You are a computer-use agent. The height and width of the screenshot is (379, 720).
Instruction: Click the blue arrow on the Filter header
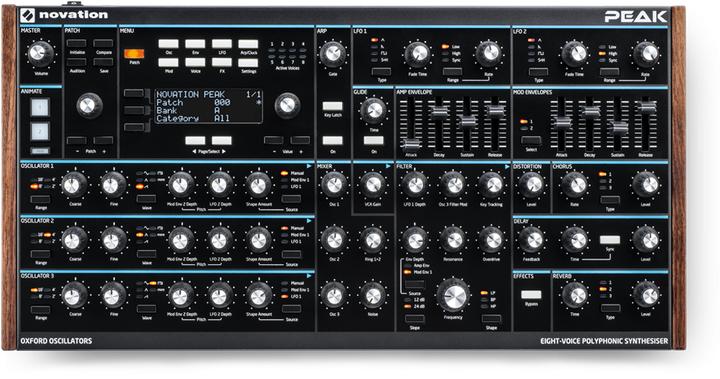(507, 166)
